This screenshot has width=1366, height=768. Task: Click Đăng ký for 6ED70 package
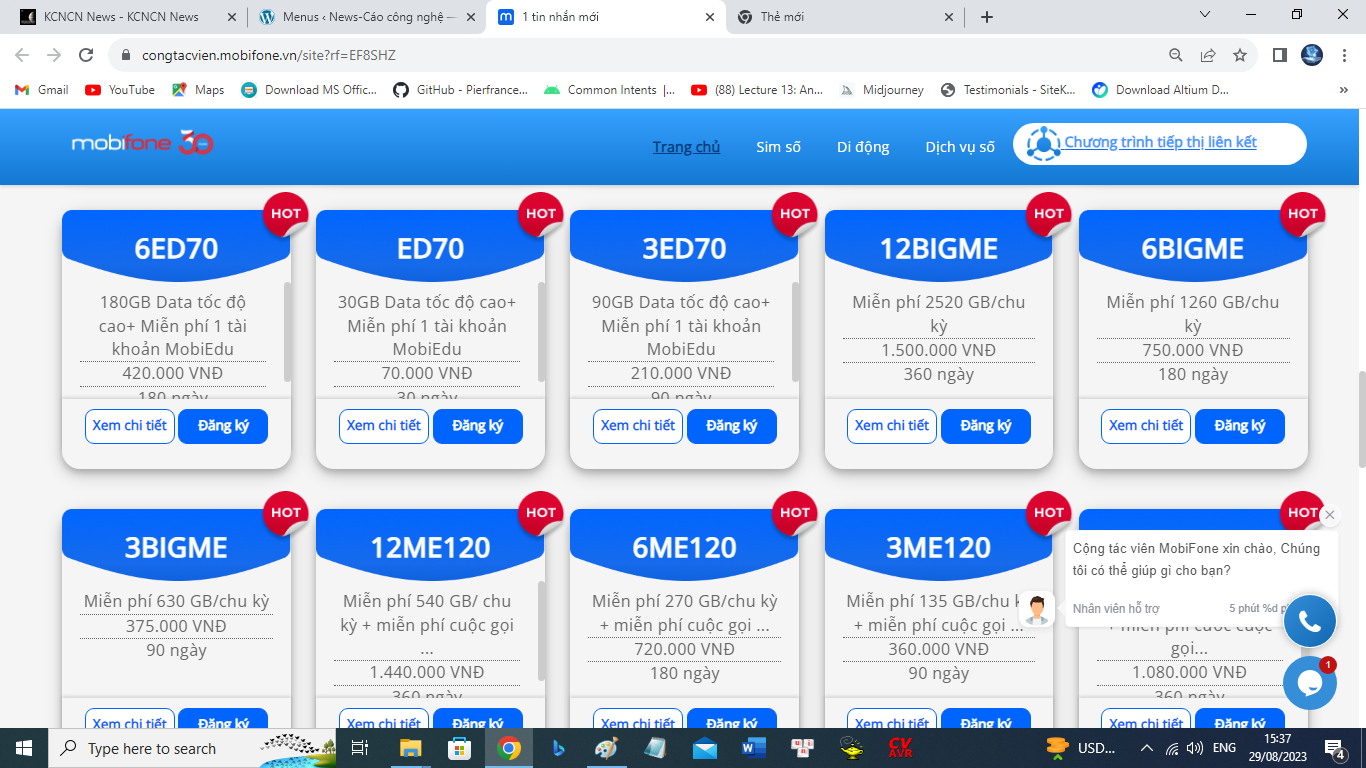click(223, 426)
